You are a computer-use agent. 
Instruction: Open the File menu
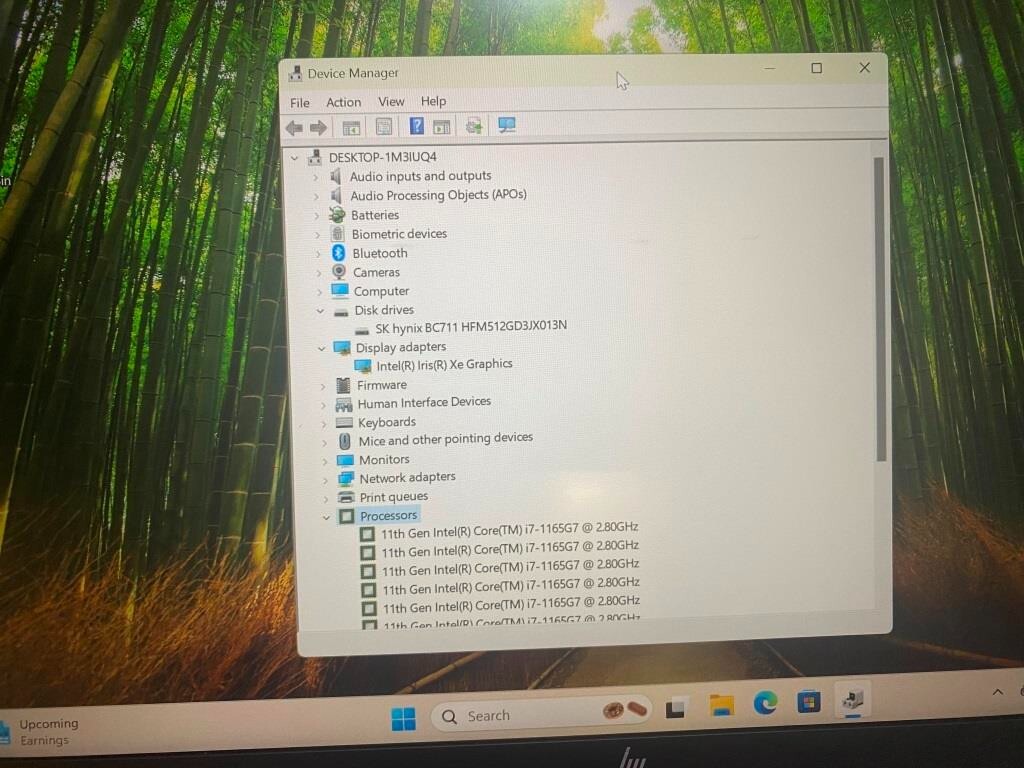300,103
